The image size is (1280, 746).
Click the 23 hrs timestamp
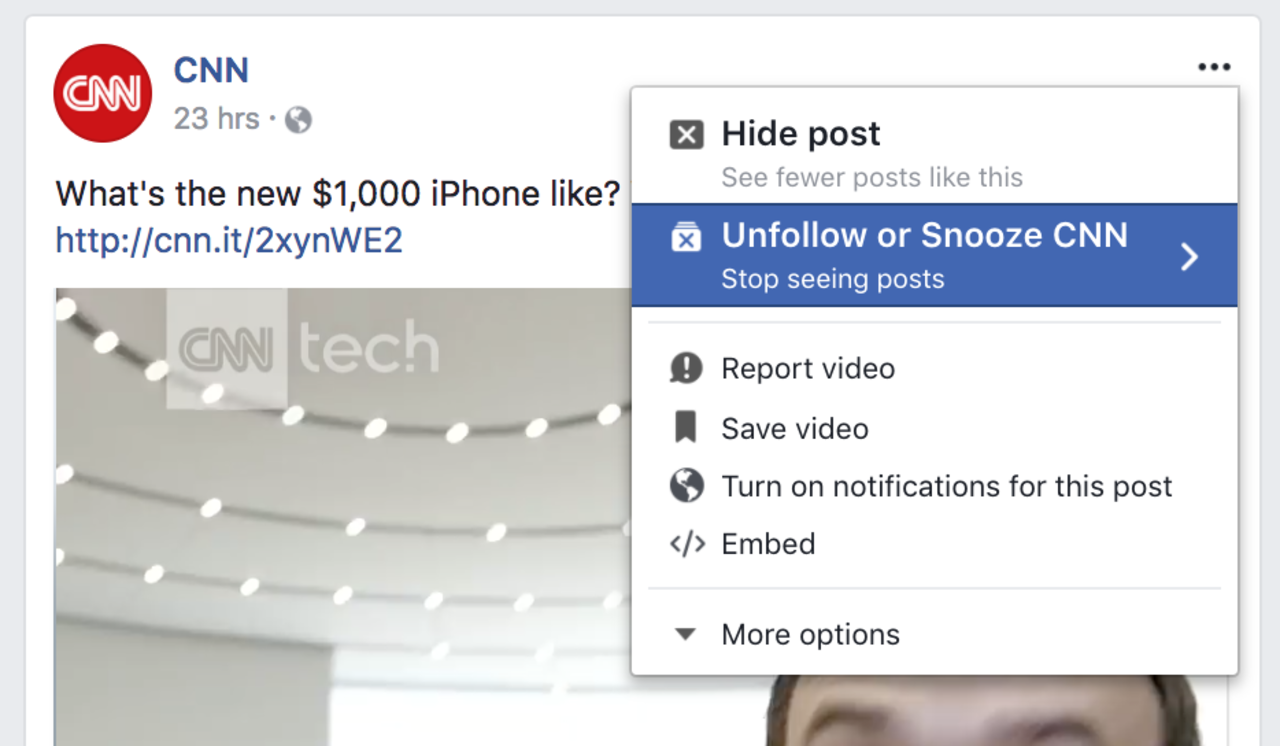point(217,118)
